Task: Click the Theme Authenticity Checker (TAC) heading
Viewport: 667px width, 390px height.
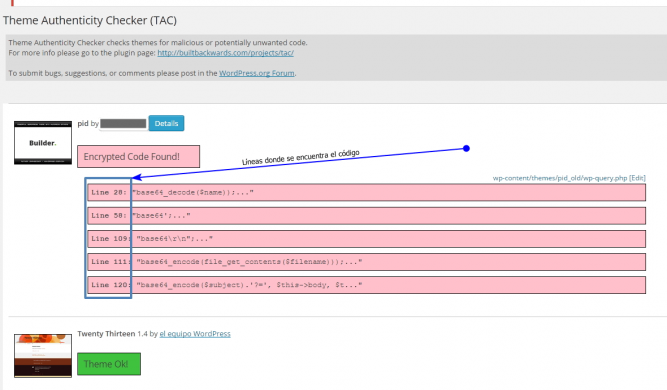Action: tap(90, 20)
